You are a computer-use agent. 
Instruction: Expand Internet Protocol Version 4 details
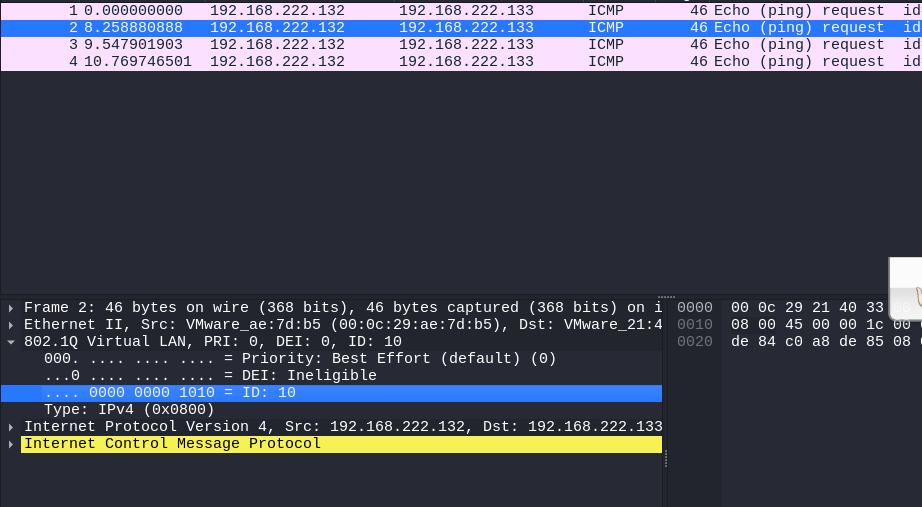[x=11, y=426]
